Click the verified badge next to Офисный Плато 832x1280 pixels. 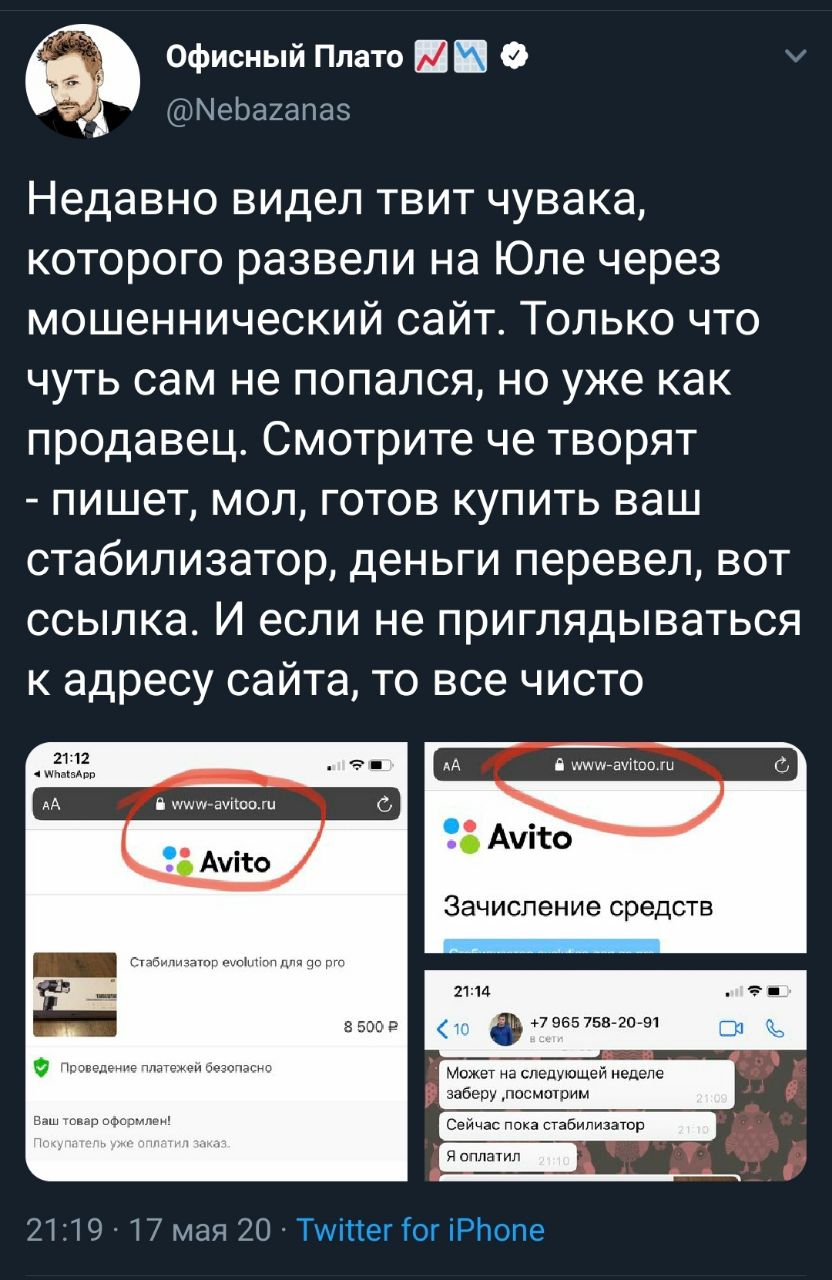point(512,58)
